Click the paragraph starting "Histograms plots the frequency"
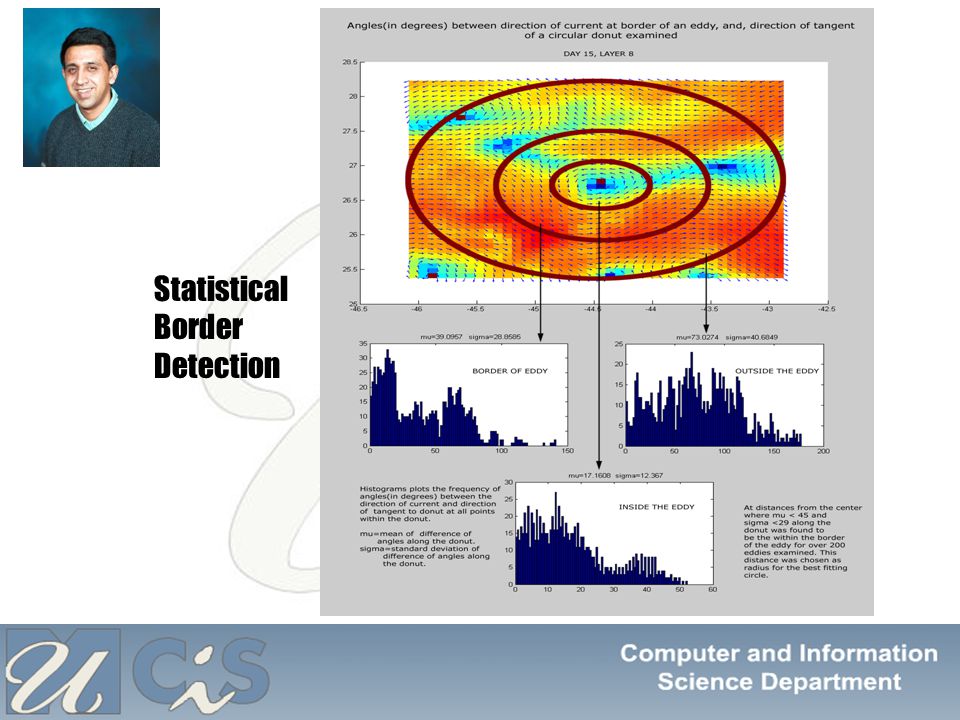This screenshot has width=960, height=720. [x=429, y=503]
